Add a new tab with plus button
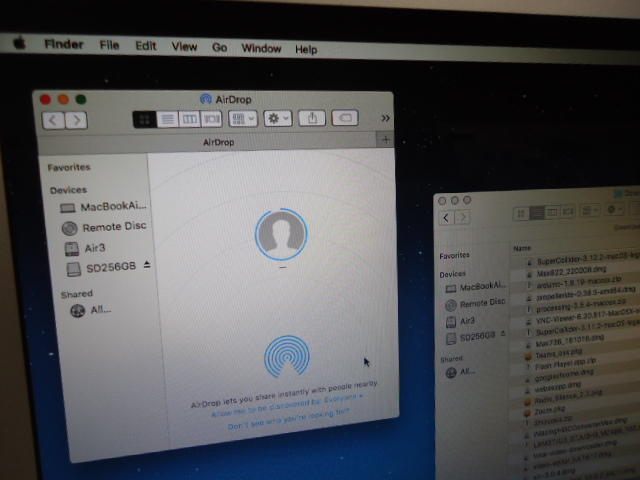The height and width of the screenshot is (480, 640). click(x=385, y=140)
